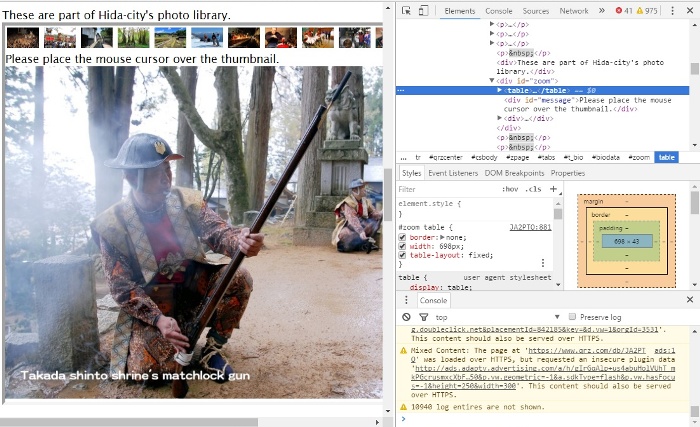Expand the div node below message div
The width and height of the screenshot is (700, 427).
pyautogui.click(x=500, y=118)
